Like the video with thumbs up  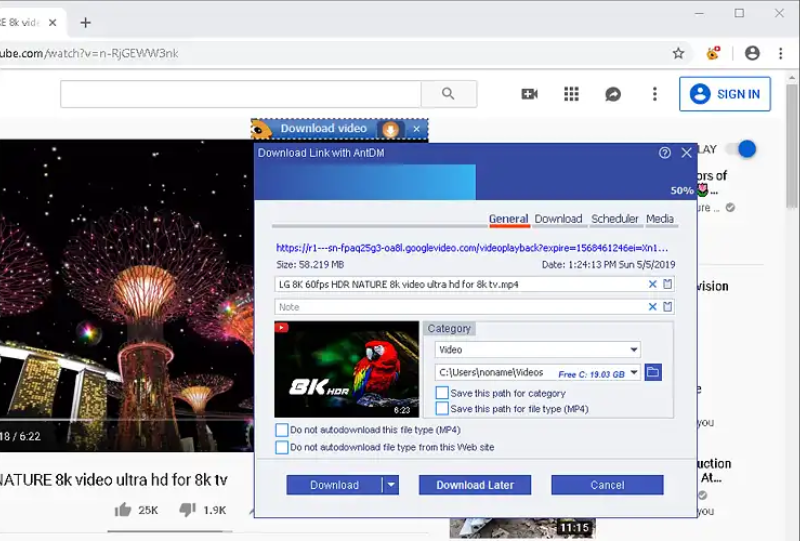(123, 509)
